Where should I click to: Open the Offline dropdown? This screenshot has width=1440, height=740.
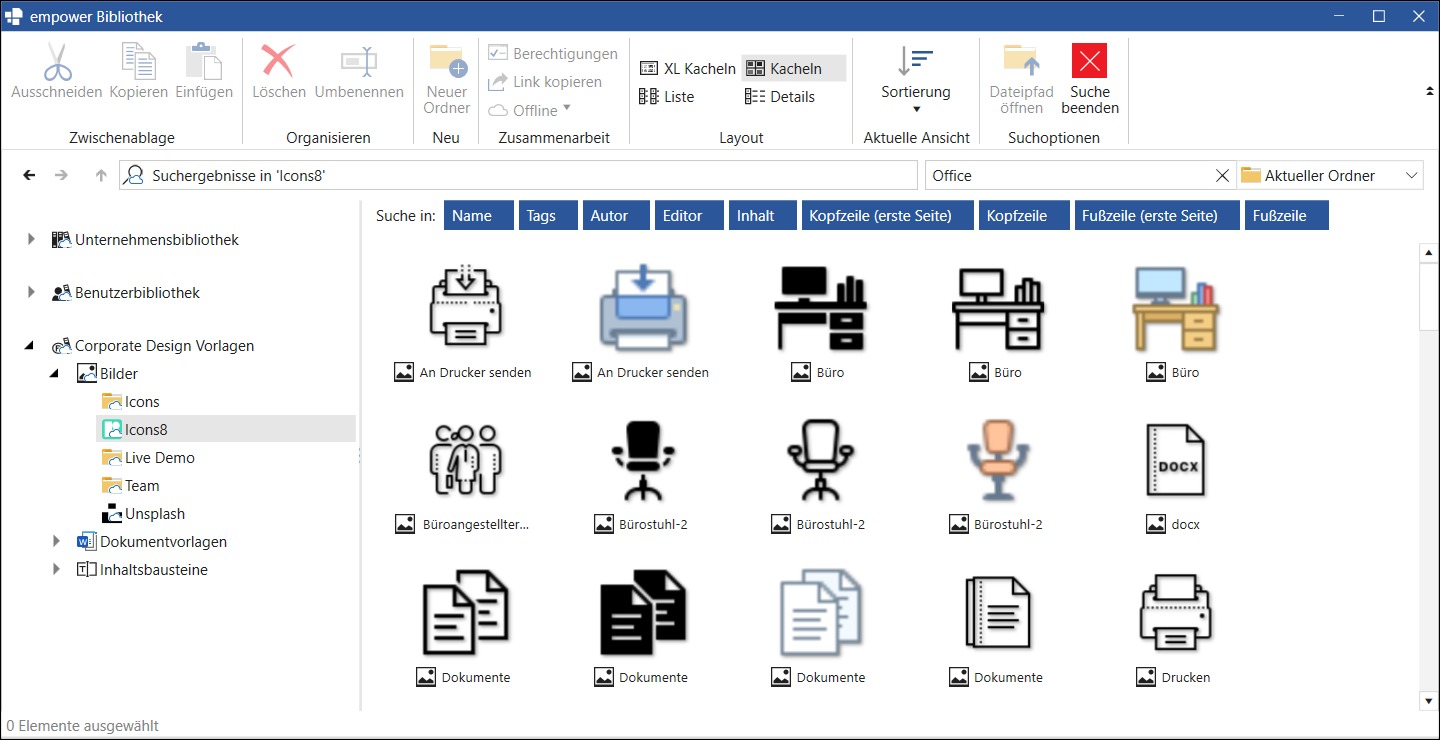529,110
